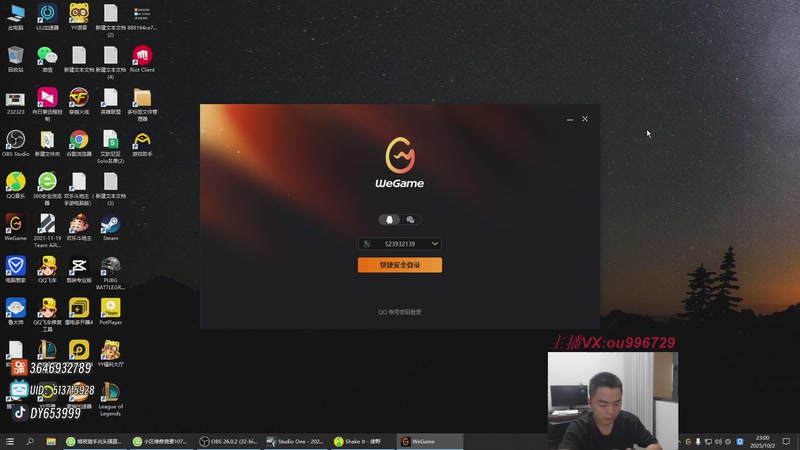The height and width of the screenshot is (450, 800).
Task: Open the notification center icon
Action: click(786, 442)
